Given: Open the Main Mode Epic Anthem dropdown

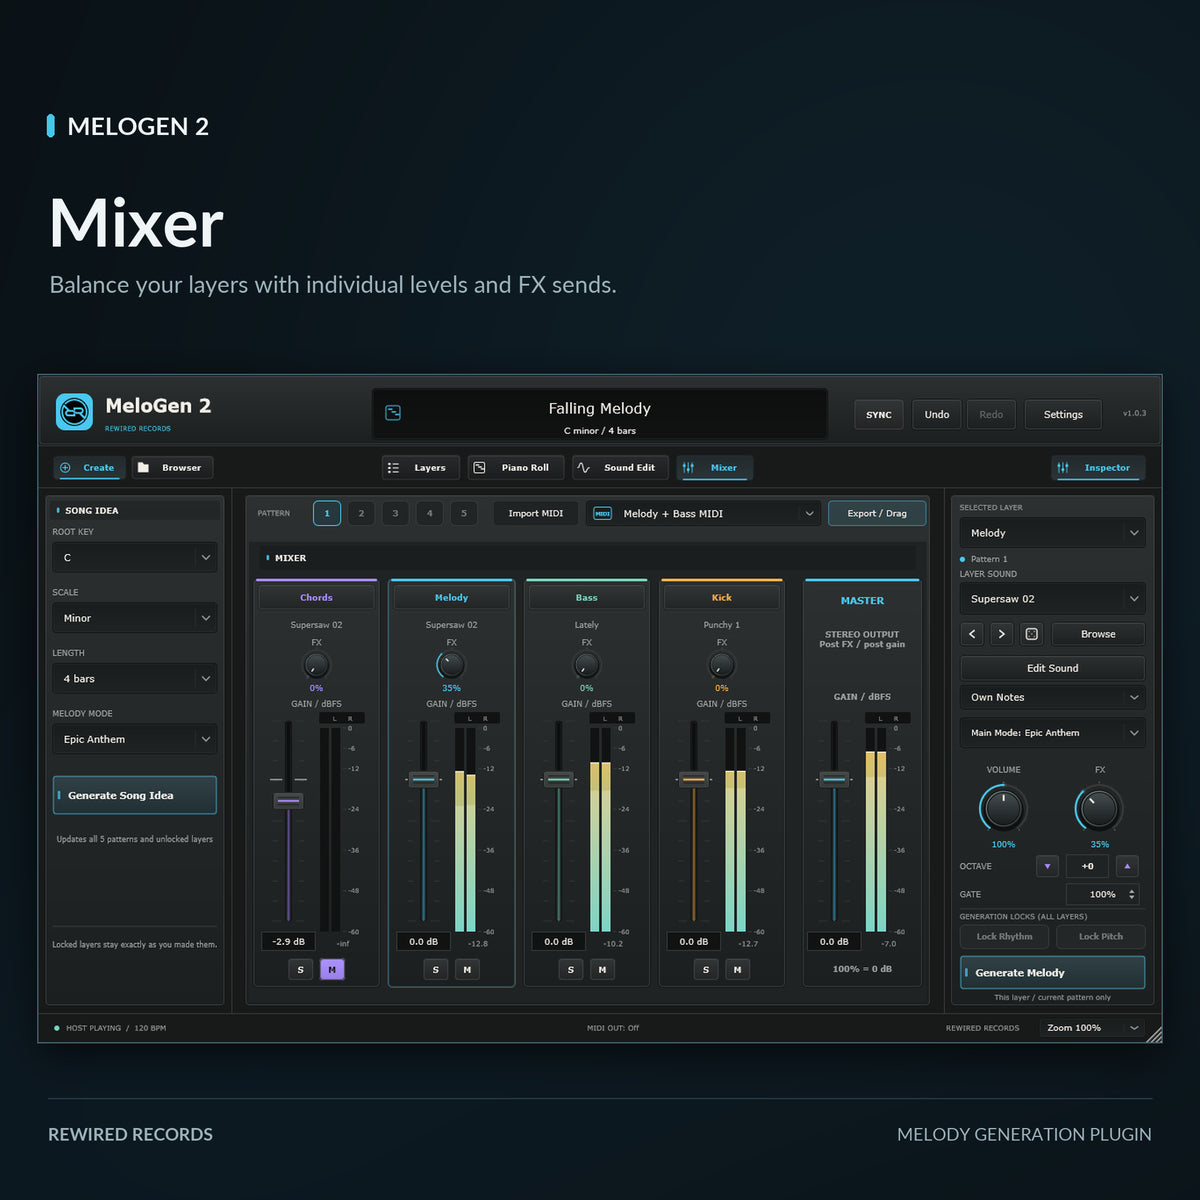Looking at the screenshot, I should click(1052, 733).
